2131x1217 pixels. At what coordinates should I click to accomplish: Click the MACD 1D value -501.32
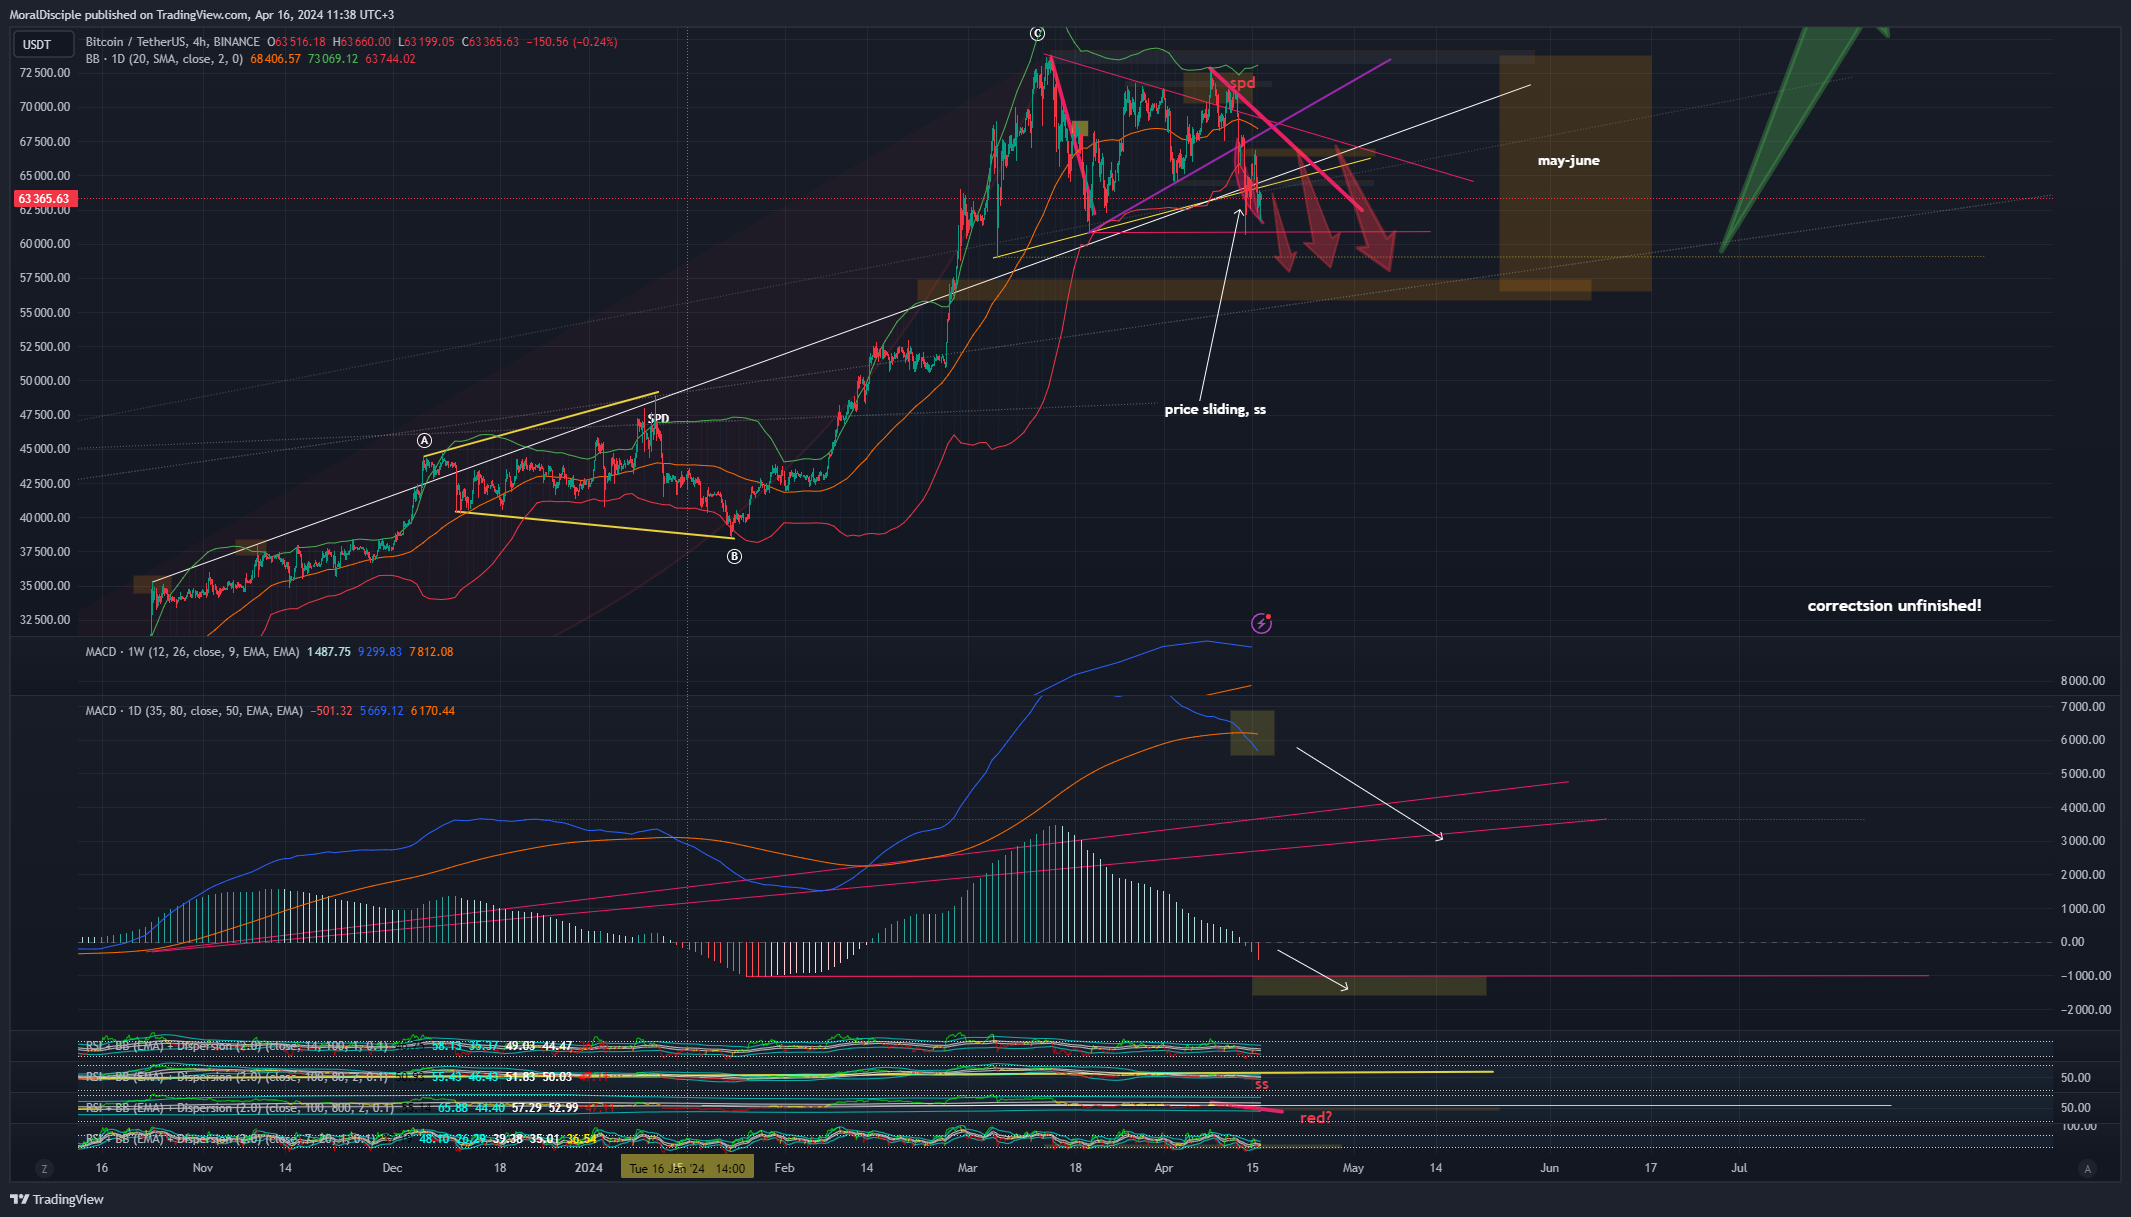(x=331, y=711)
